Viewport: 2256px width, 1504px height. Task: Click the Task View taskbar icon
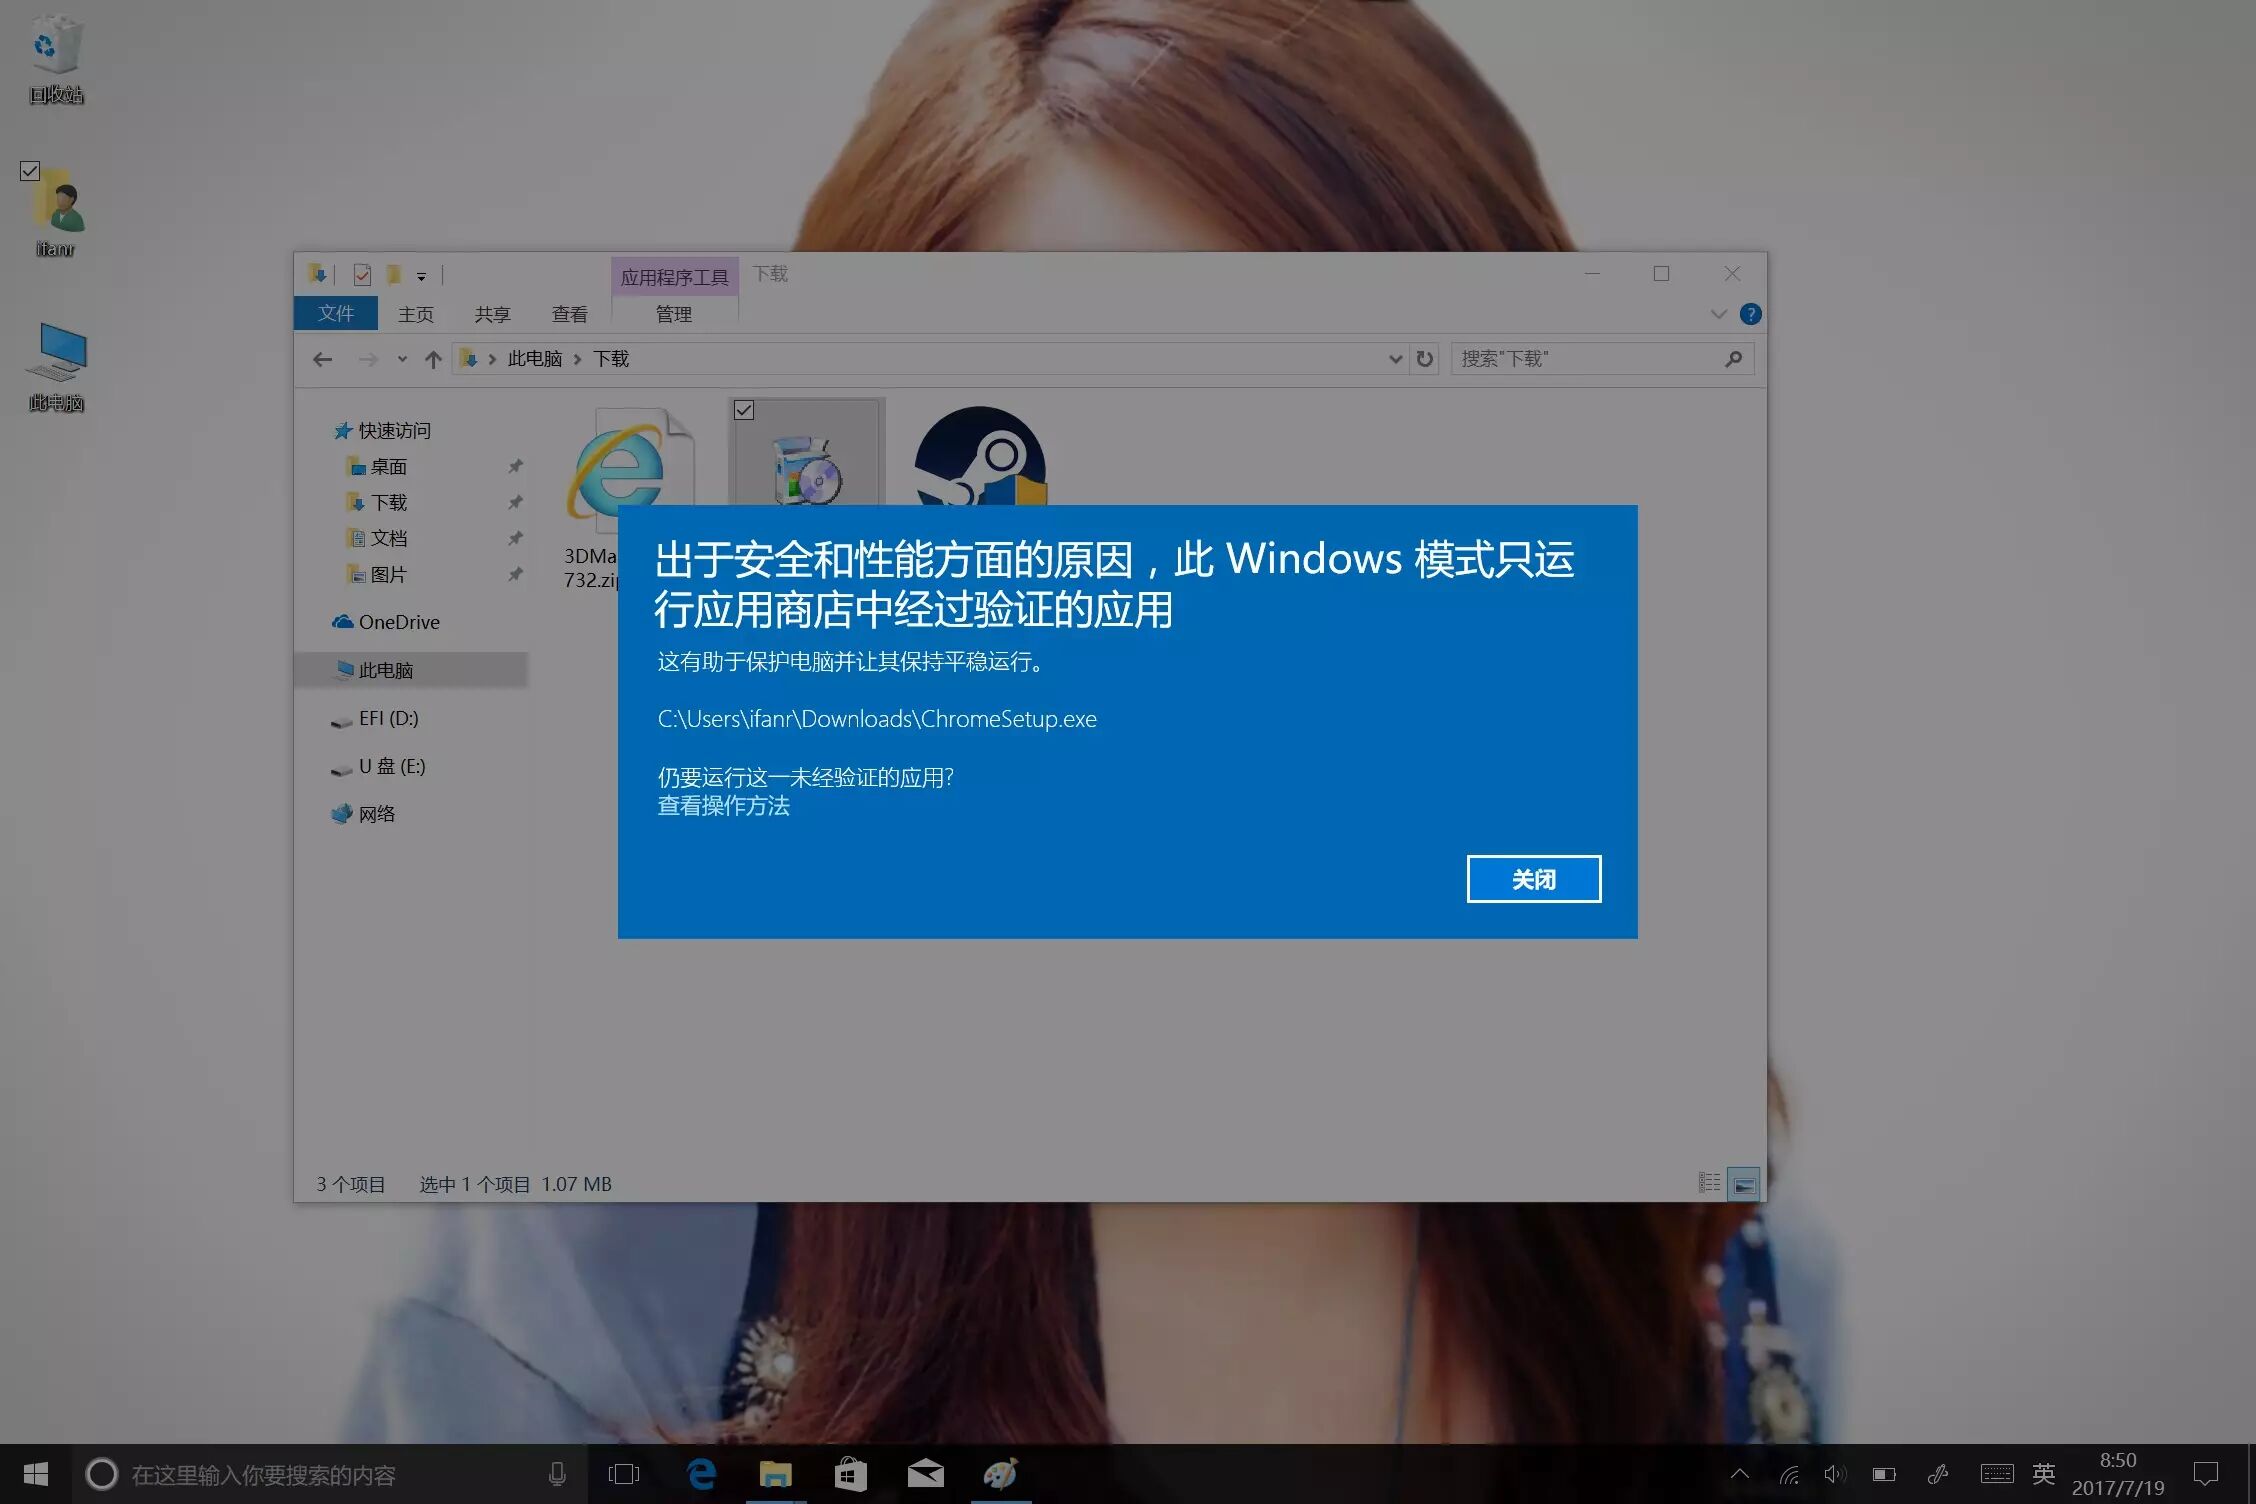point(623,1474)
